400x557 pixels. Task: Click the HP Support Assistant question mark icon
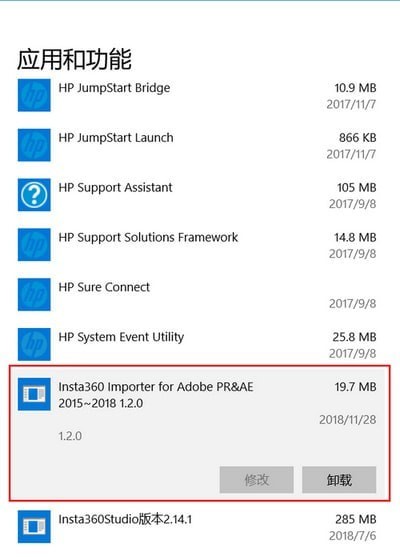34,195
